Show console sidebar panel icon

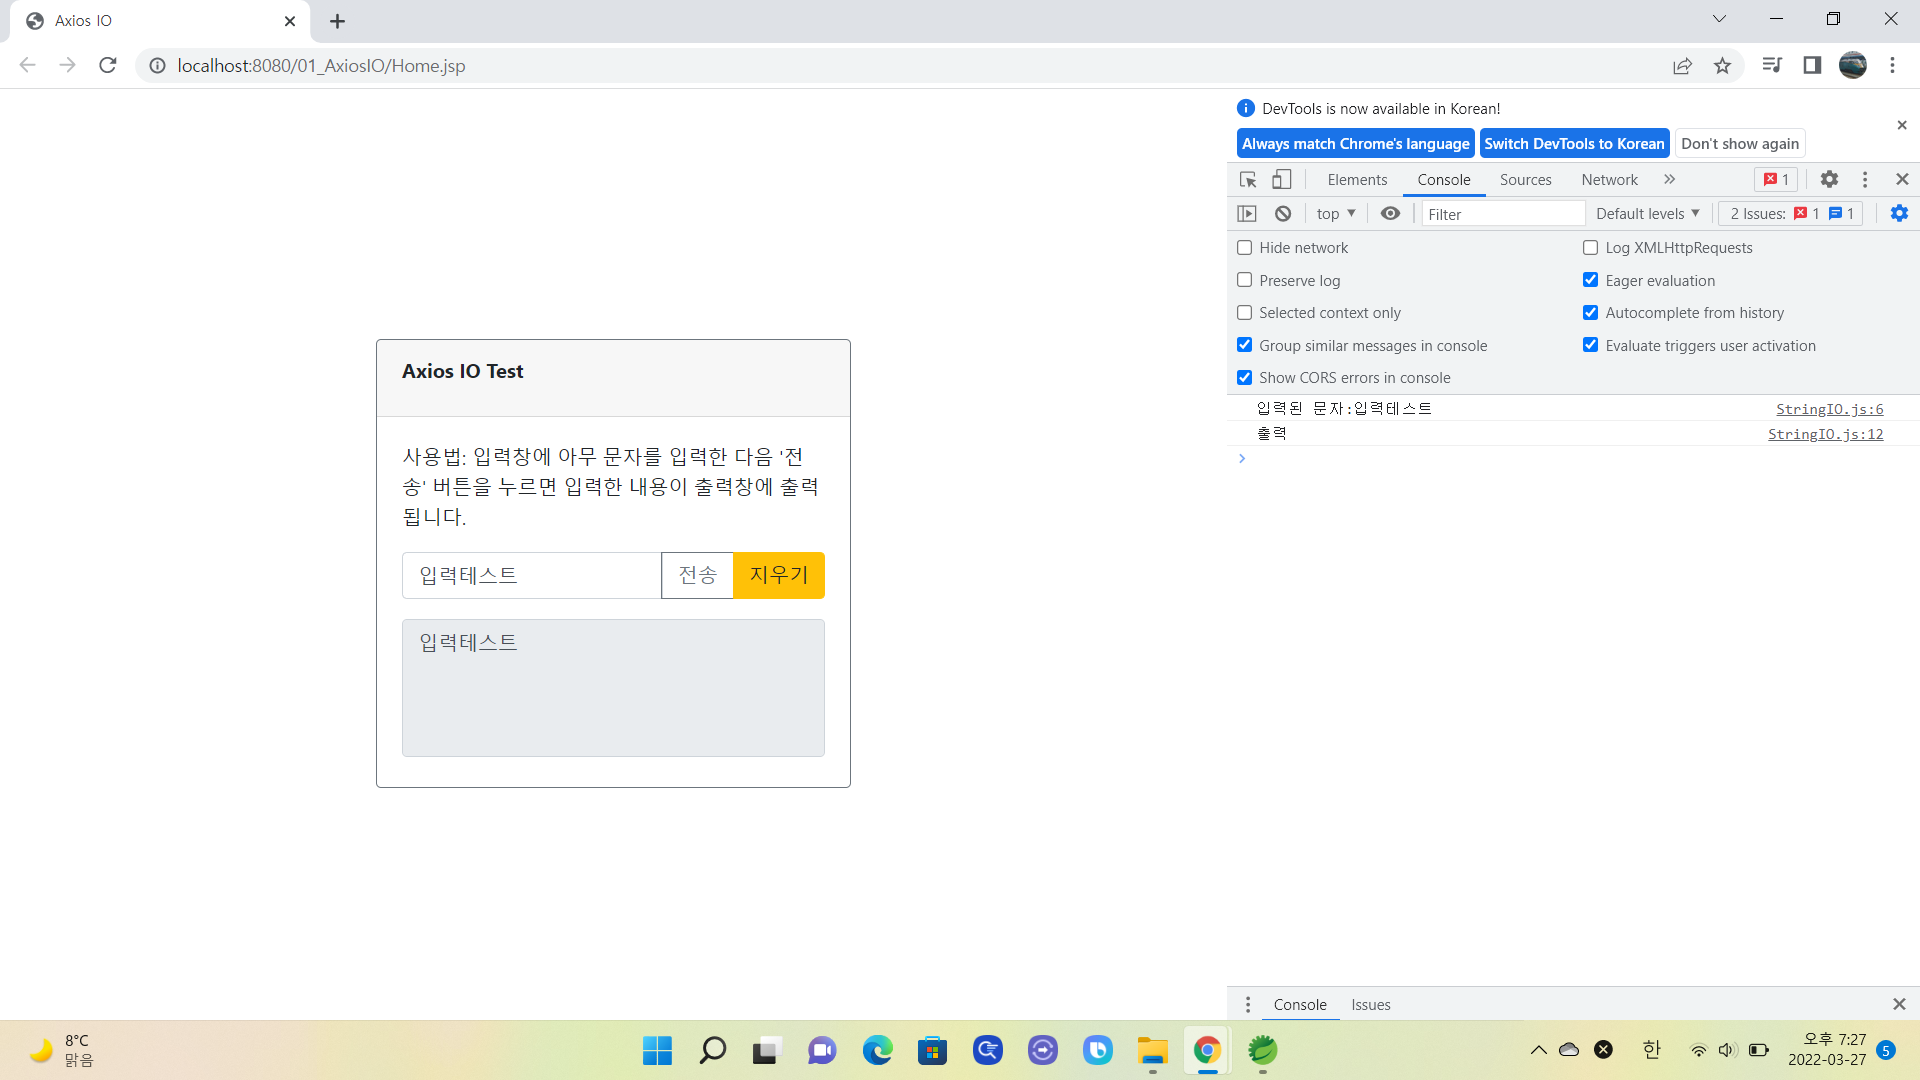pos(1247,214)
